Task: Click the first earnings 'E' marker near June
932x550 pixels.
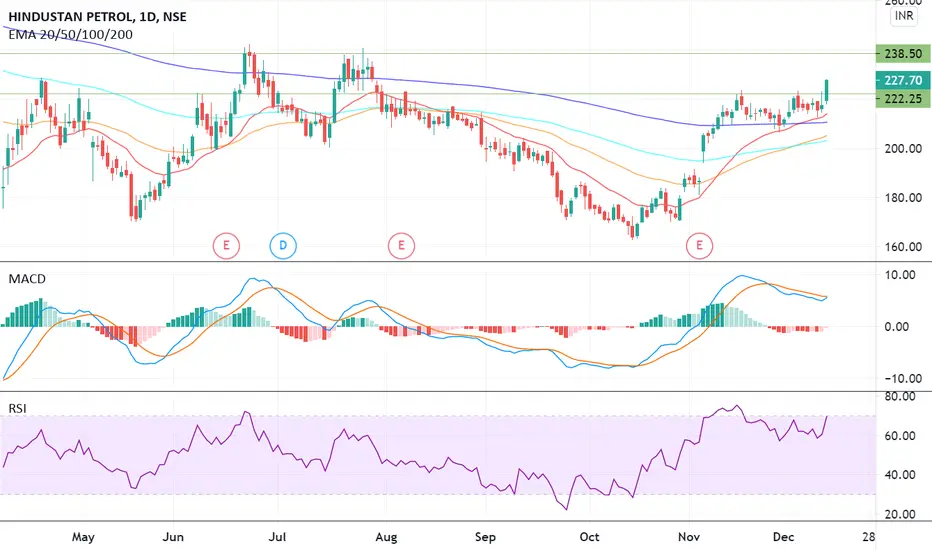Action: 226,246
